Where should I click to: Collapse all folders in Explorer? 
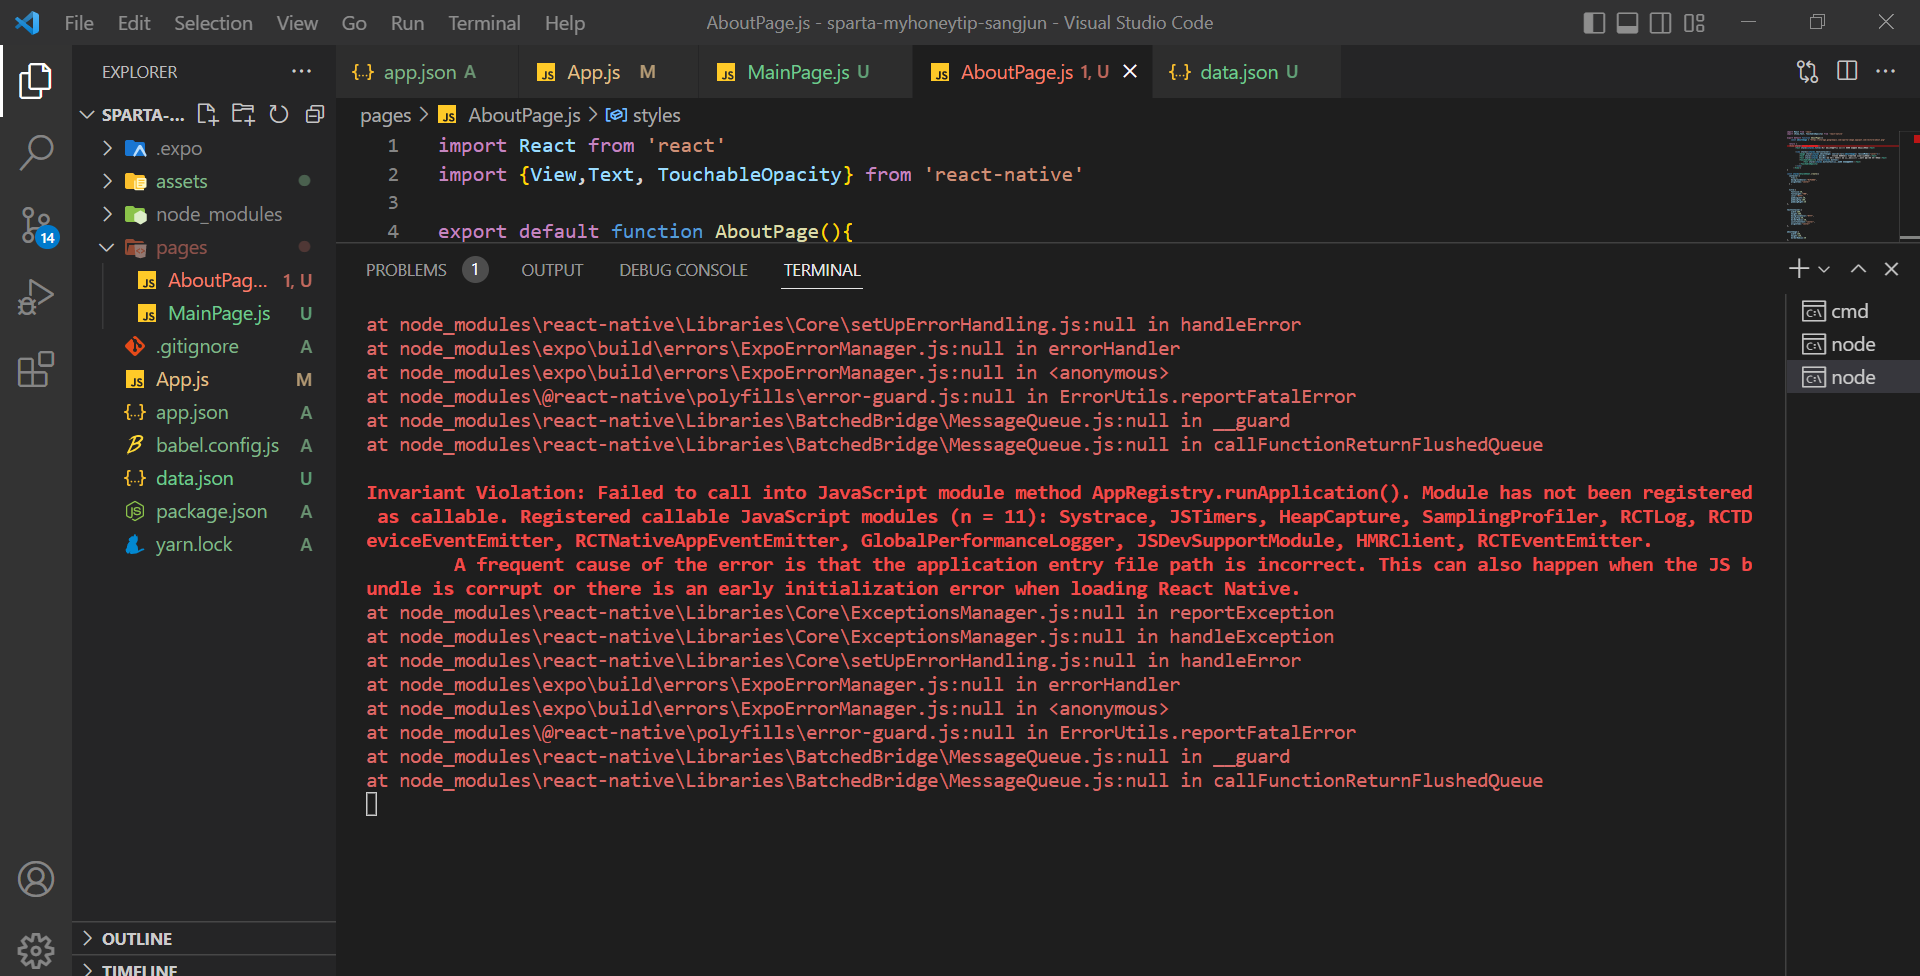click(x=315, y=114)
